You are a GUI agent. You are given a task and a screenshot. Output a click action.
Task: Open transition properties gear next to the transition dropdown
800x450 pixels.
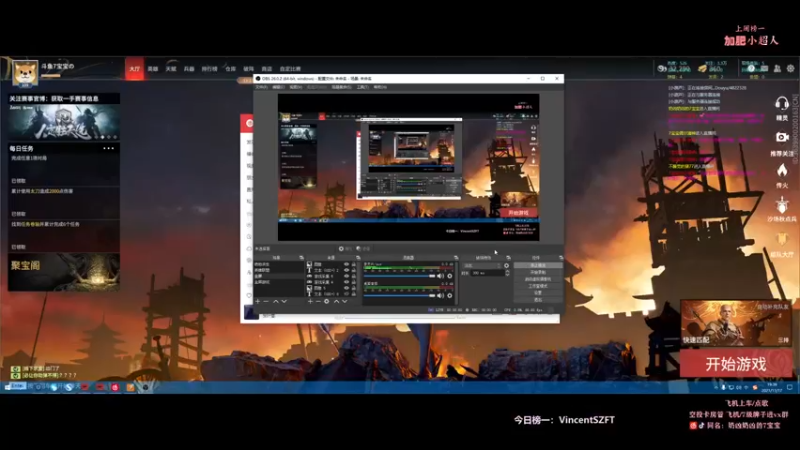(x=507, y=265)
